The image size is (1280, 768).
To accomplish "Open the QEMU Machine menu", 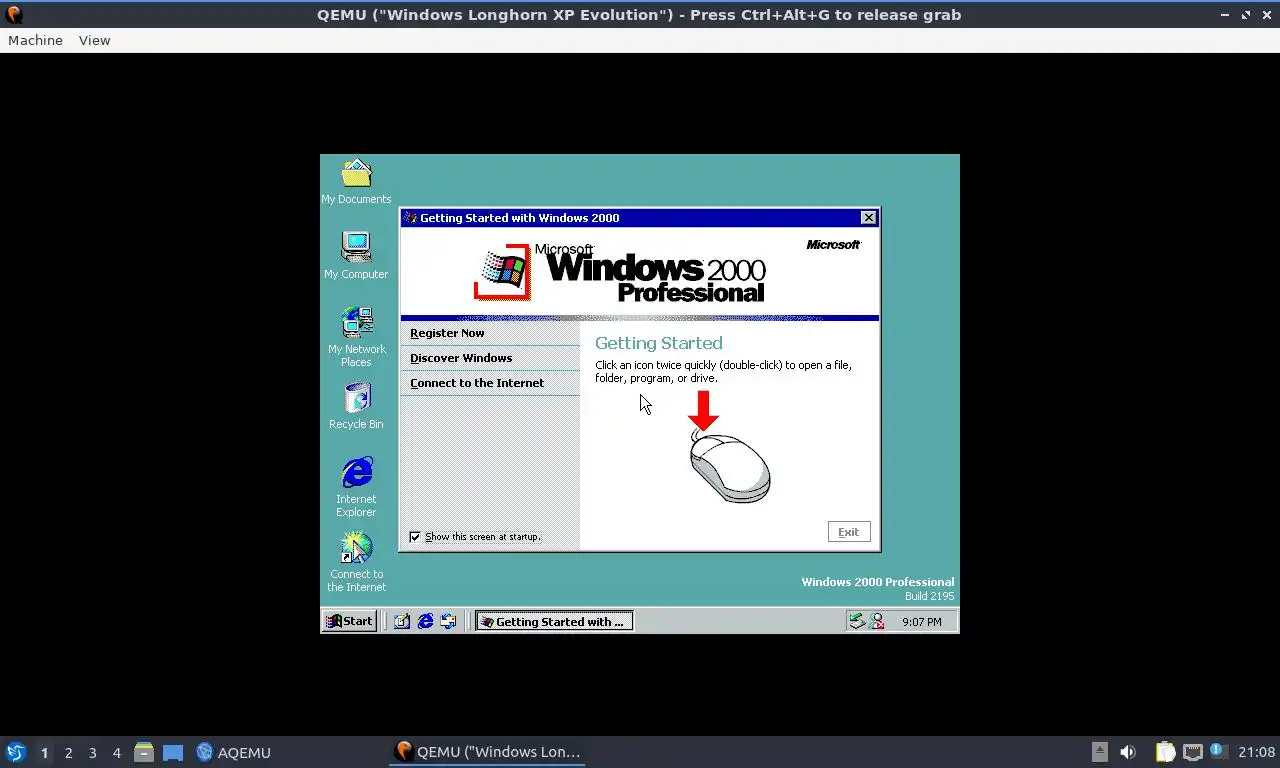I will point(35,40).
